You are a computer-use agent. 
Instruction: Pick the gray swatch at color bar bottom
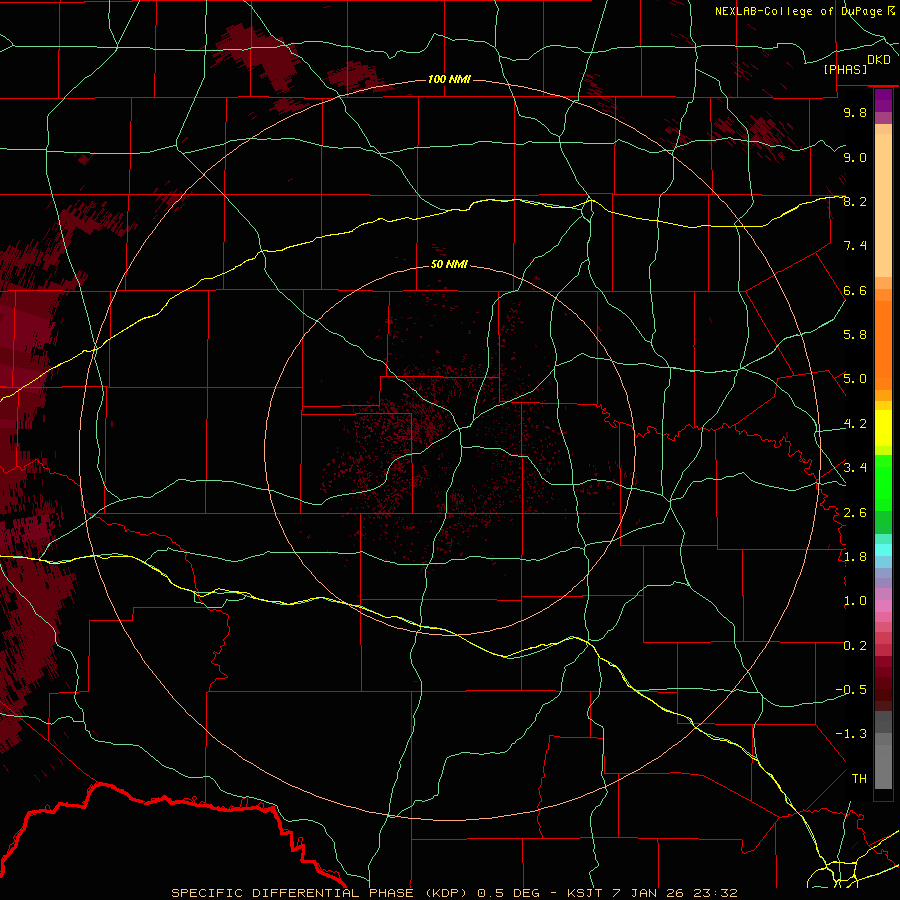[883, 767]
